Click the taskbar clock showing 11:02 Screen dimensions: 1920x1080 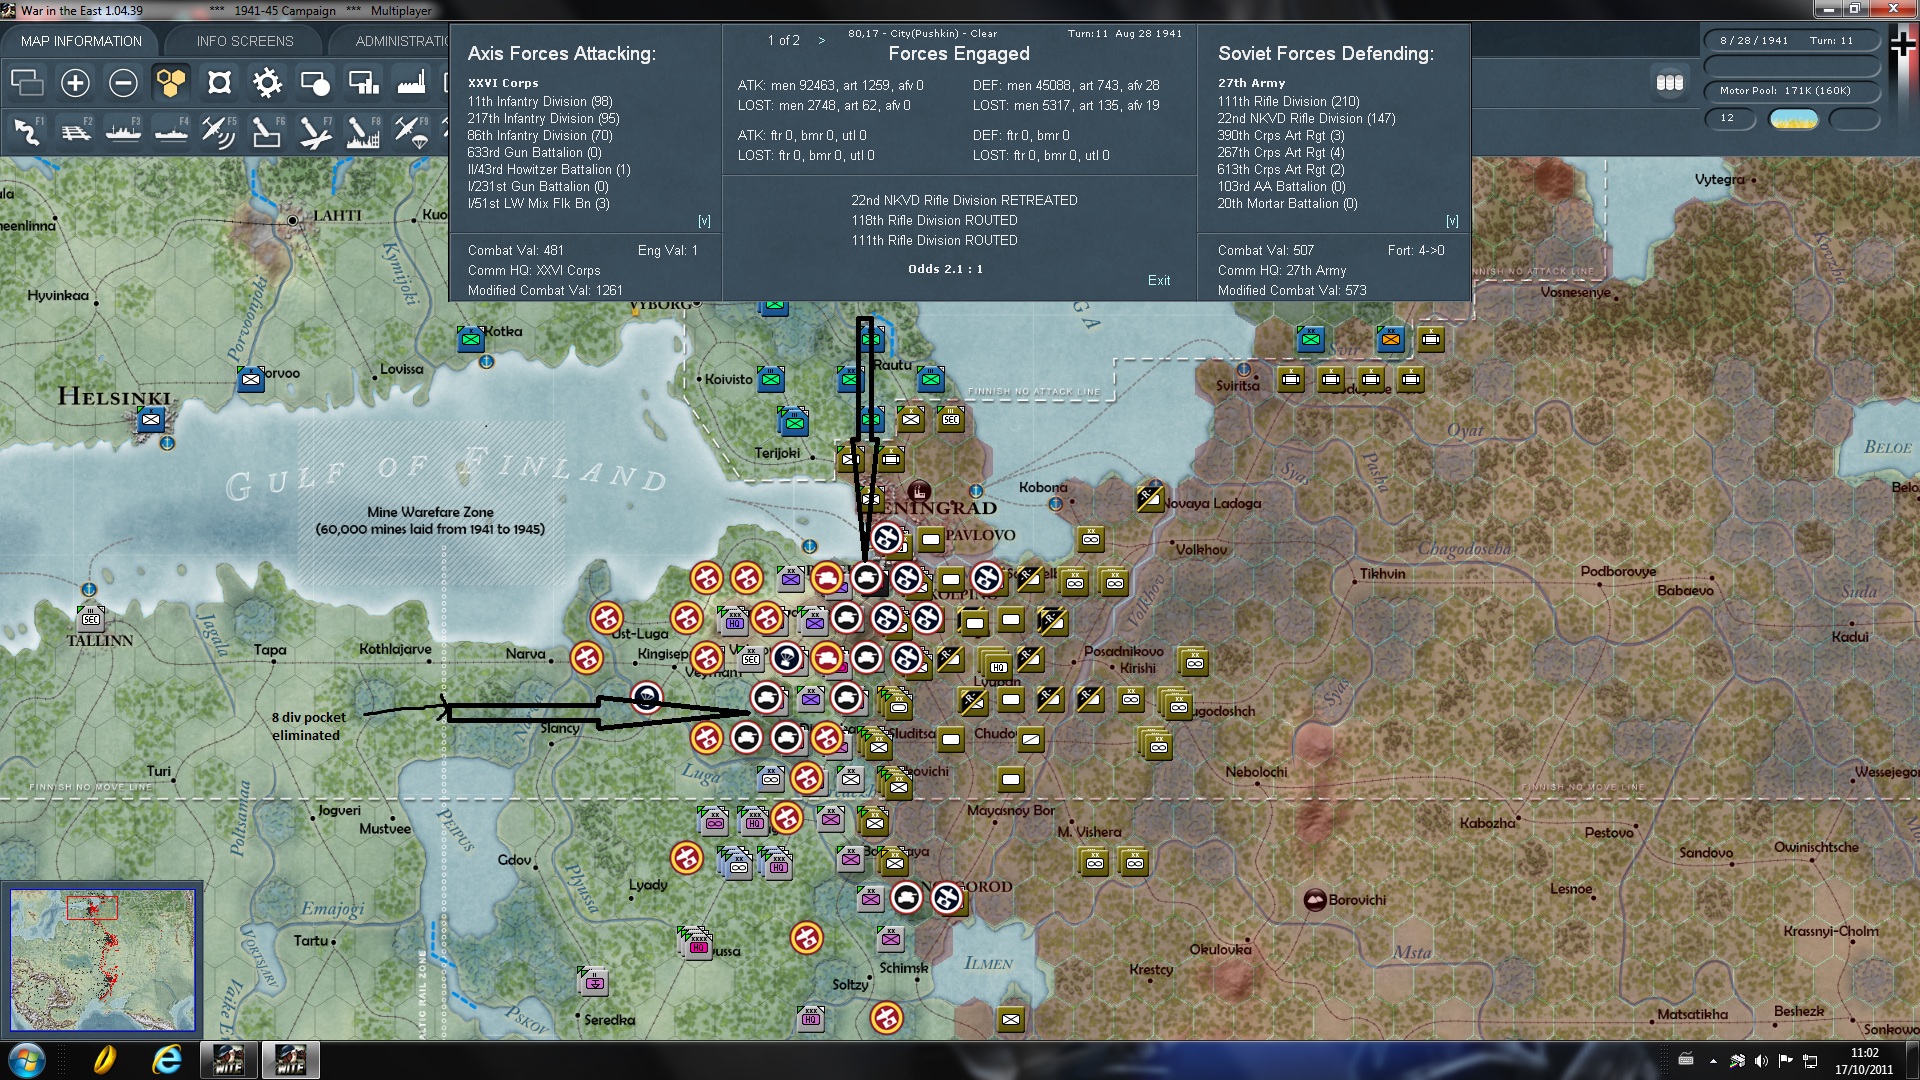[x=1864, y=1061]
